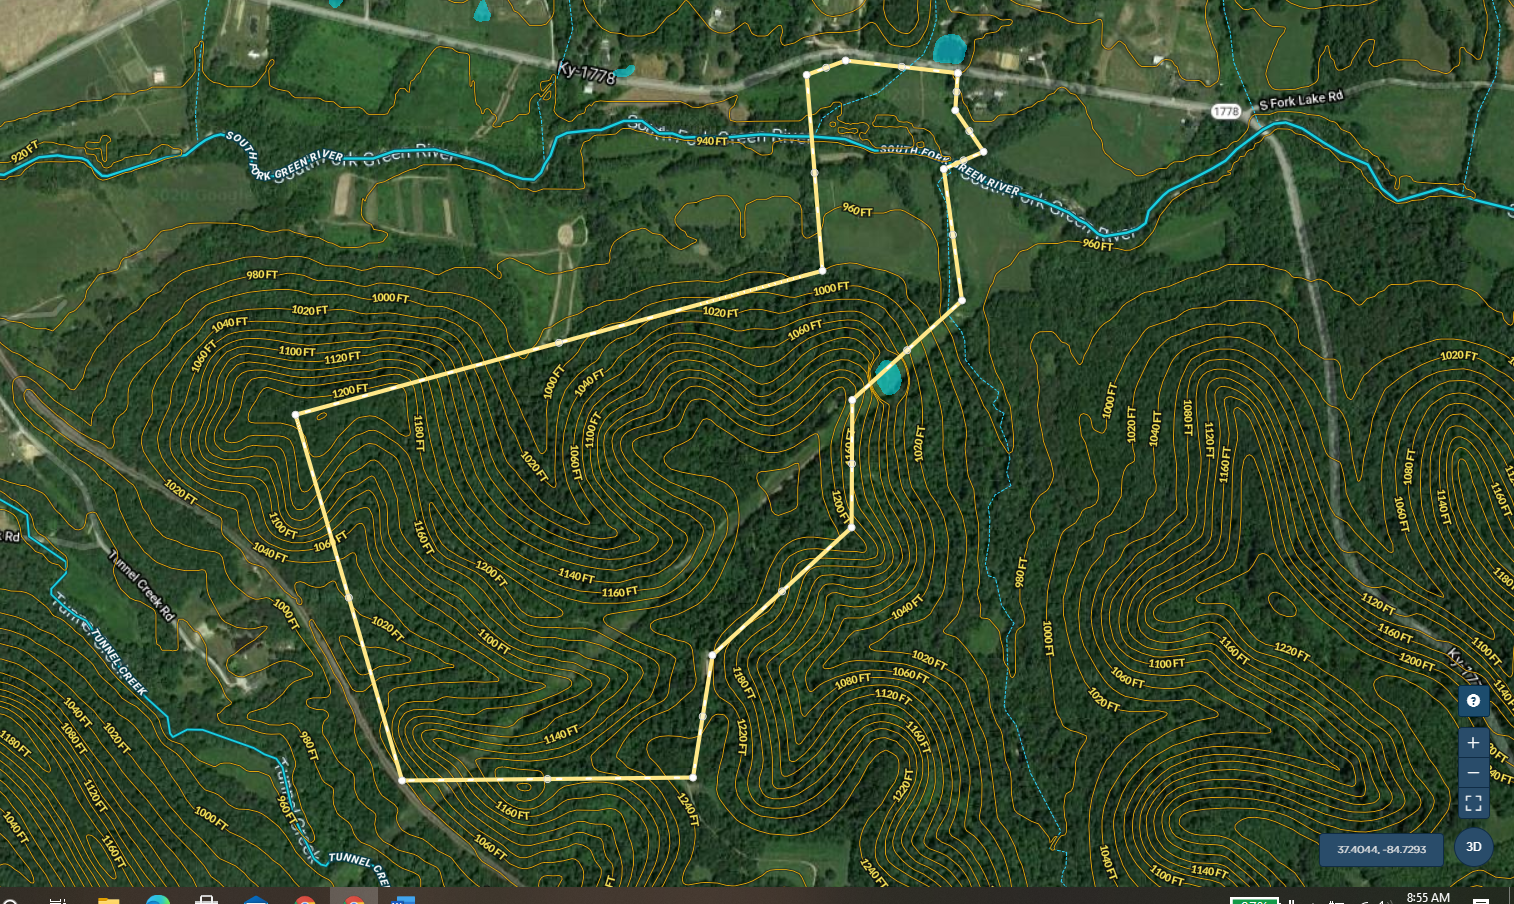The width and height of the screenshot is (1514, 904).
Task: Select the active highlighted Chrome taskbar icon
Action: point(354,899)
